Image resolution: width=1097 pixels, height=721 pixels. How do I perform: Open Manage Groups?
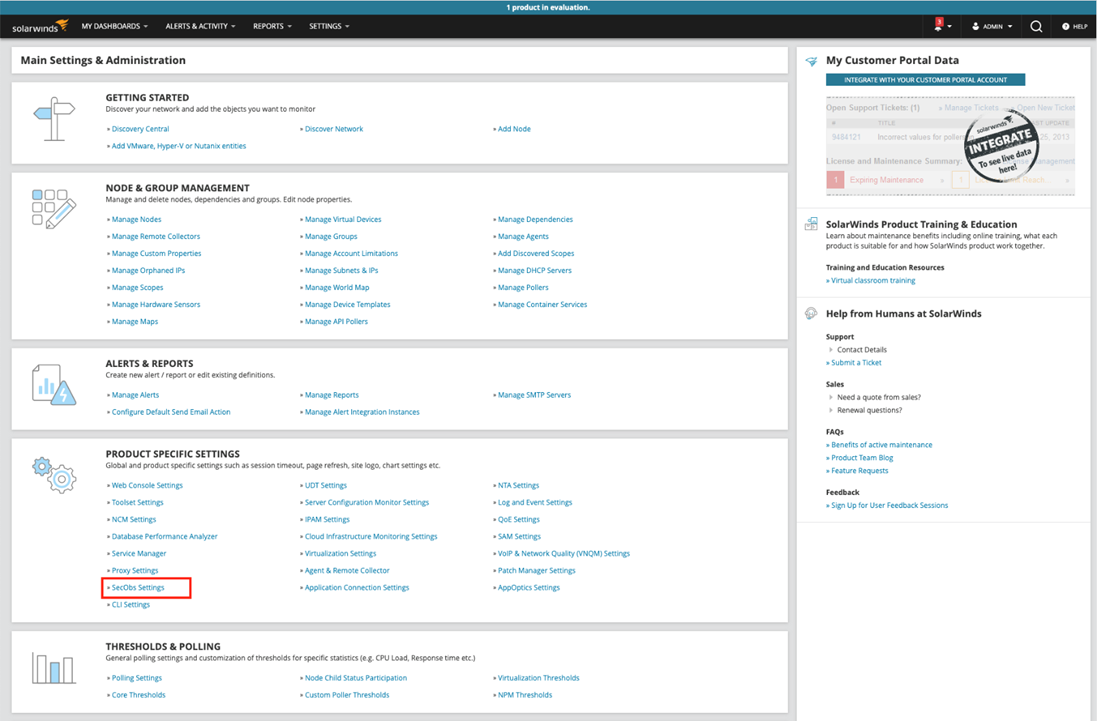[x=331, y=236]
